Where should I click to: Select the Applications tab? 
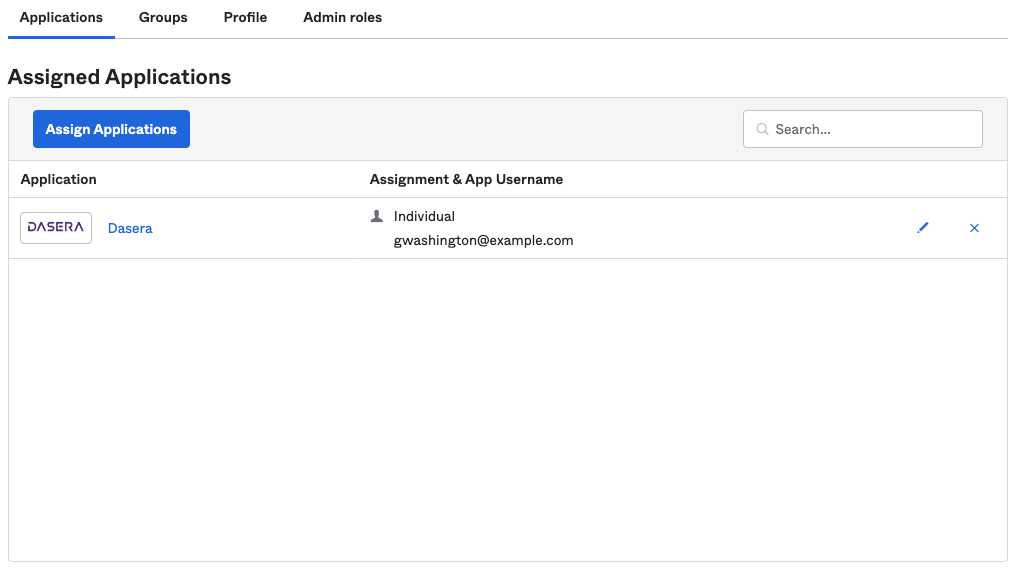61,17
